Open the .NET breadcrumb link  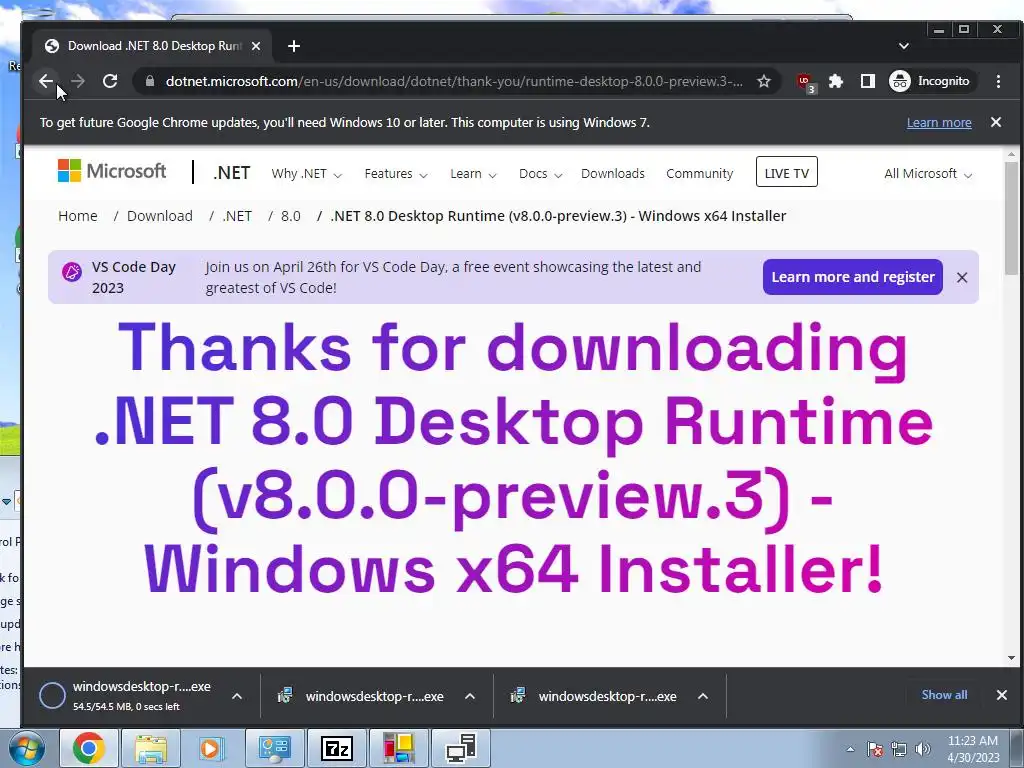[236, 216]
